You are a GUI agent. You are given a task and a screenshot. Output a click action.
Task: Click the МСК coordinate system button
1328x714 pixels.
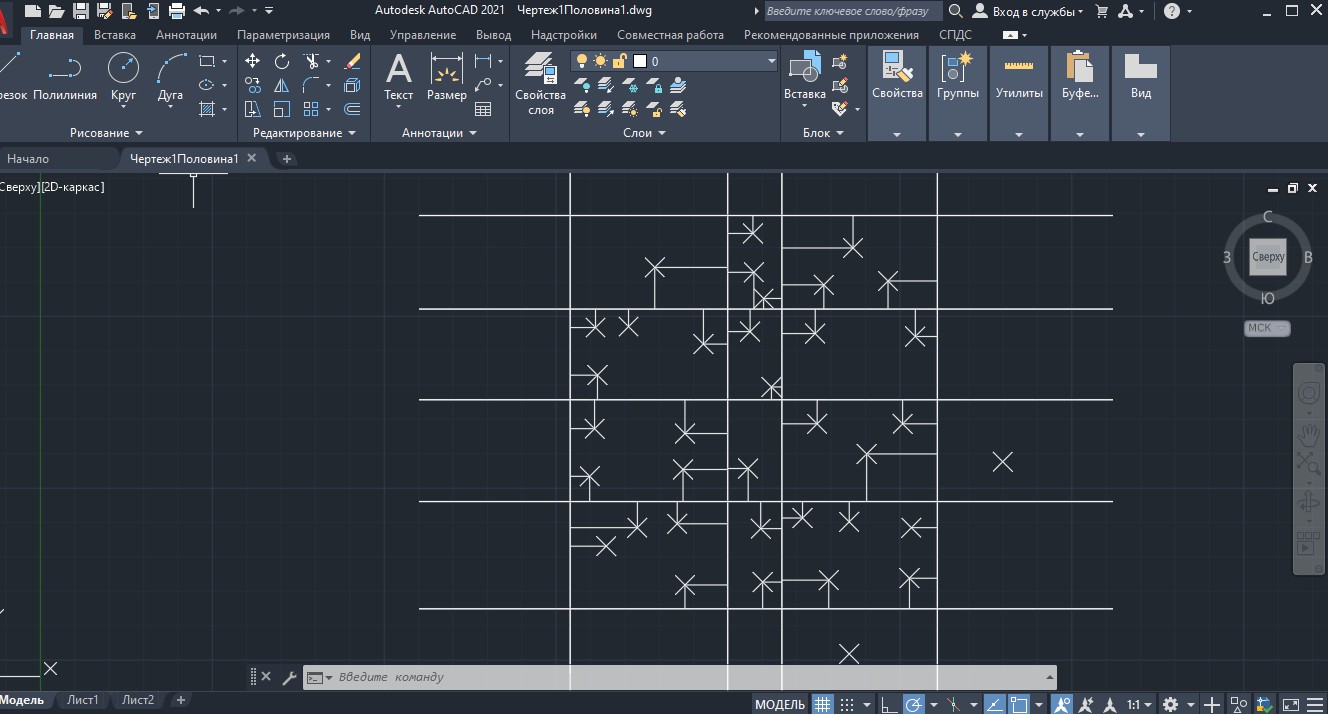click(x=1267, y=328)
